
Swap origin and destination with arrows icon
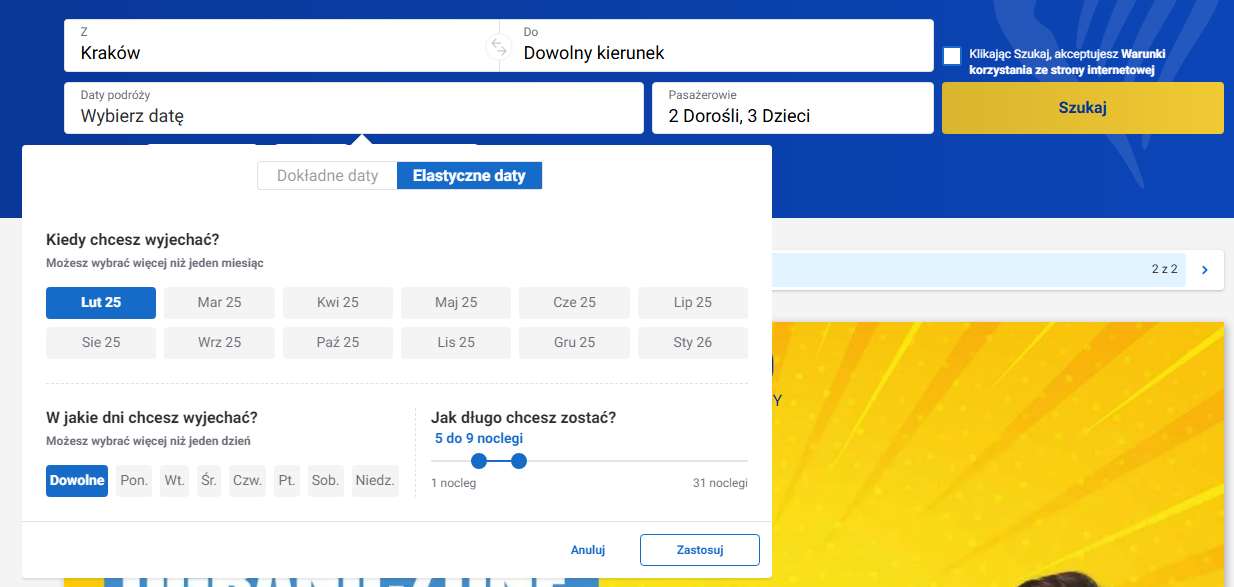tap(498, 46)
